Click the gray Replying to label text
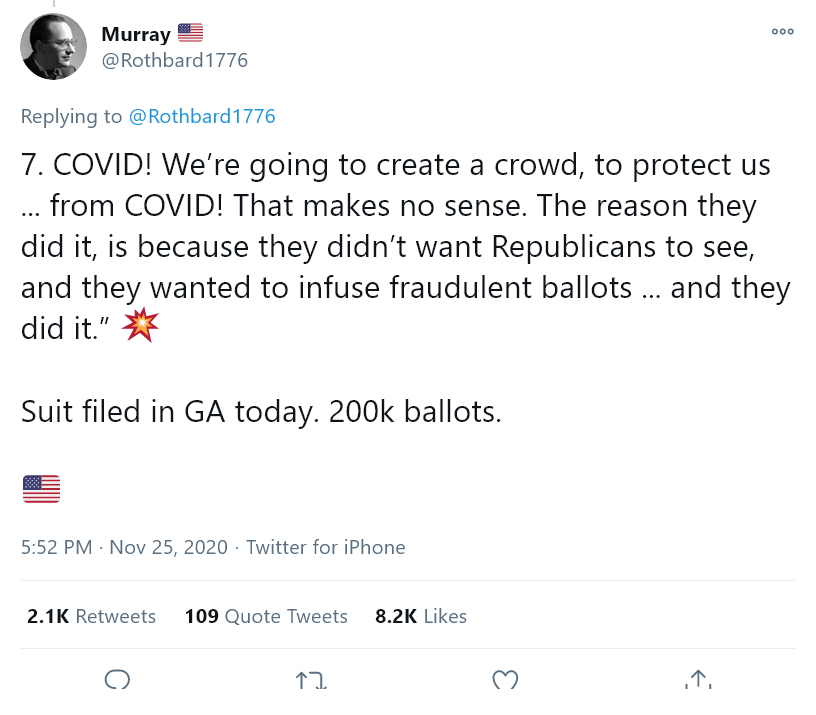The width and height of the screenshot is (816, 715). pyautogui.click(x=71, y=116)
